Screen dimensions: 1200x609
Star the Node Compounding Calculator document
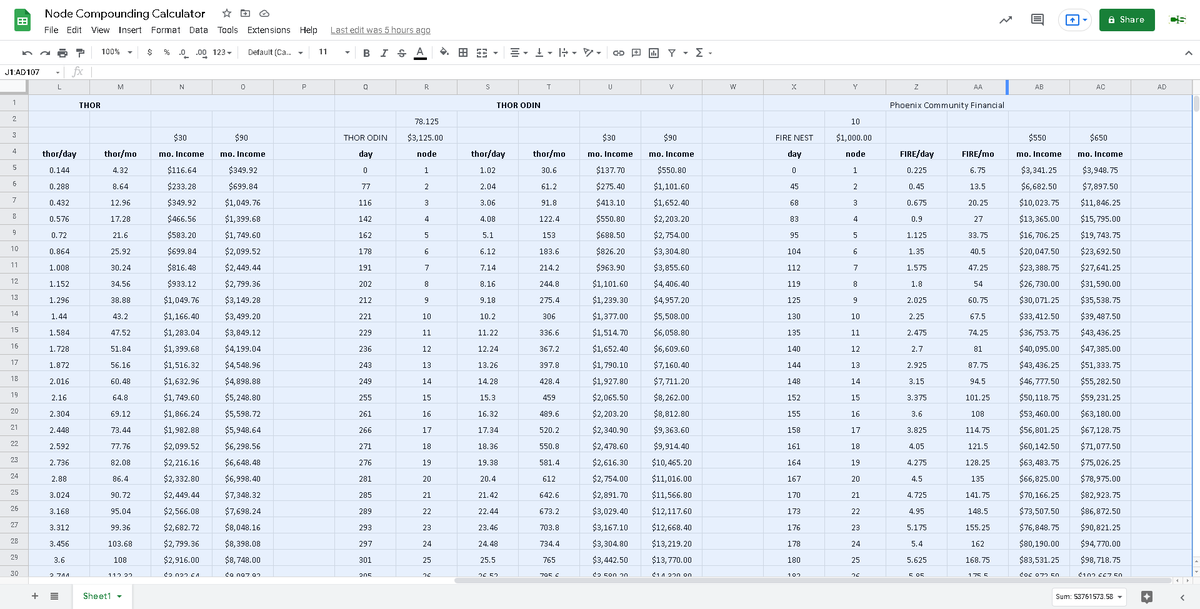227,14
